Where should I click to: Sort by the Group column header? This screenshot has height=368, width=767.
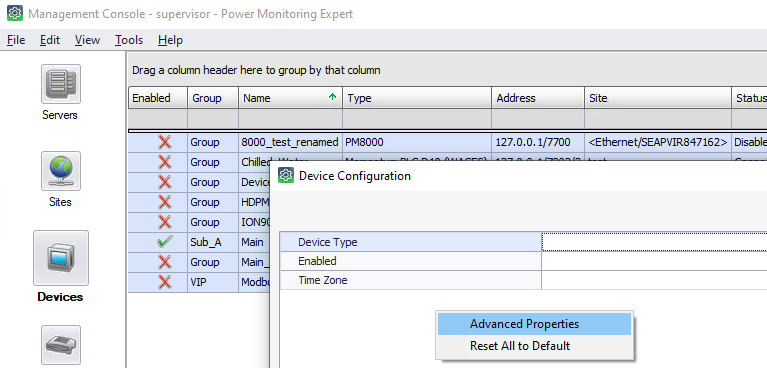[x=213, y=98]
